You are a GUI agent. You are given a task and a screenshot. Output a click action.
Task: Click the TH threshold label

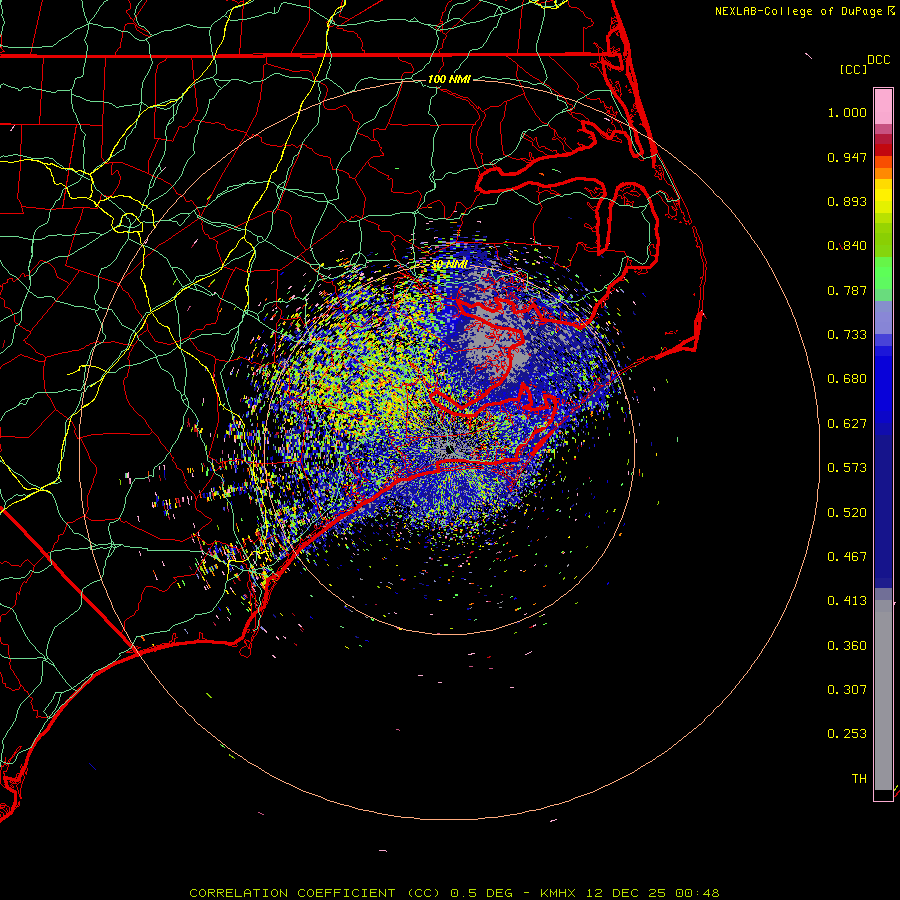[x=859, y=779]
